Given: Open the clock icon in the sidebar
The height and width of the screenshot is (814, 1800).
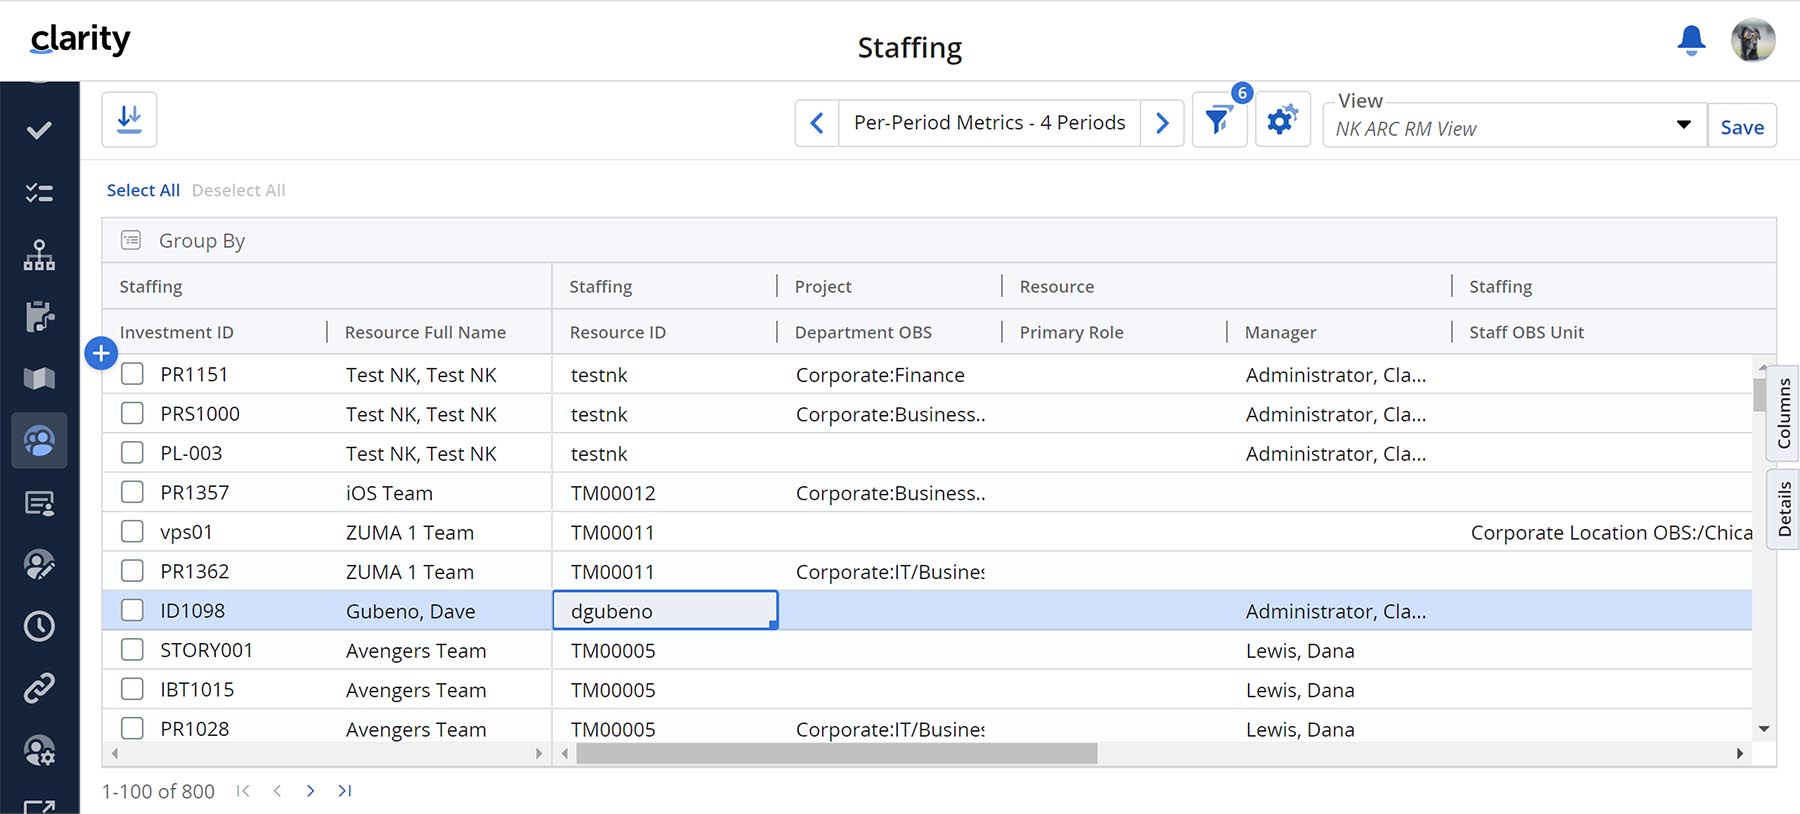Looking at the screenshot, I should coord(39,626).
